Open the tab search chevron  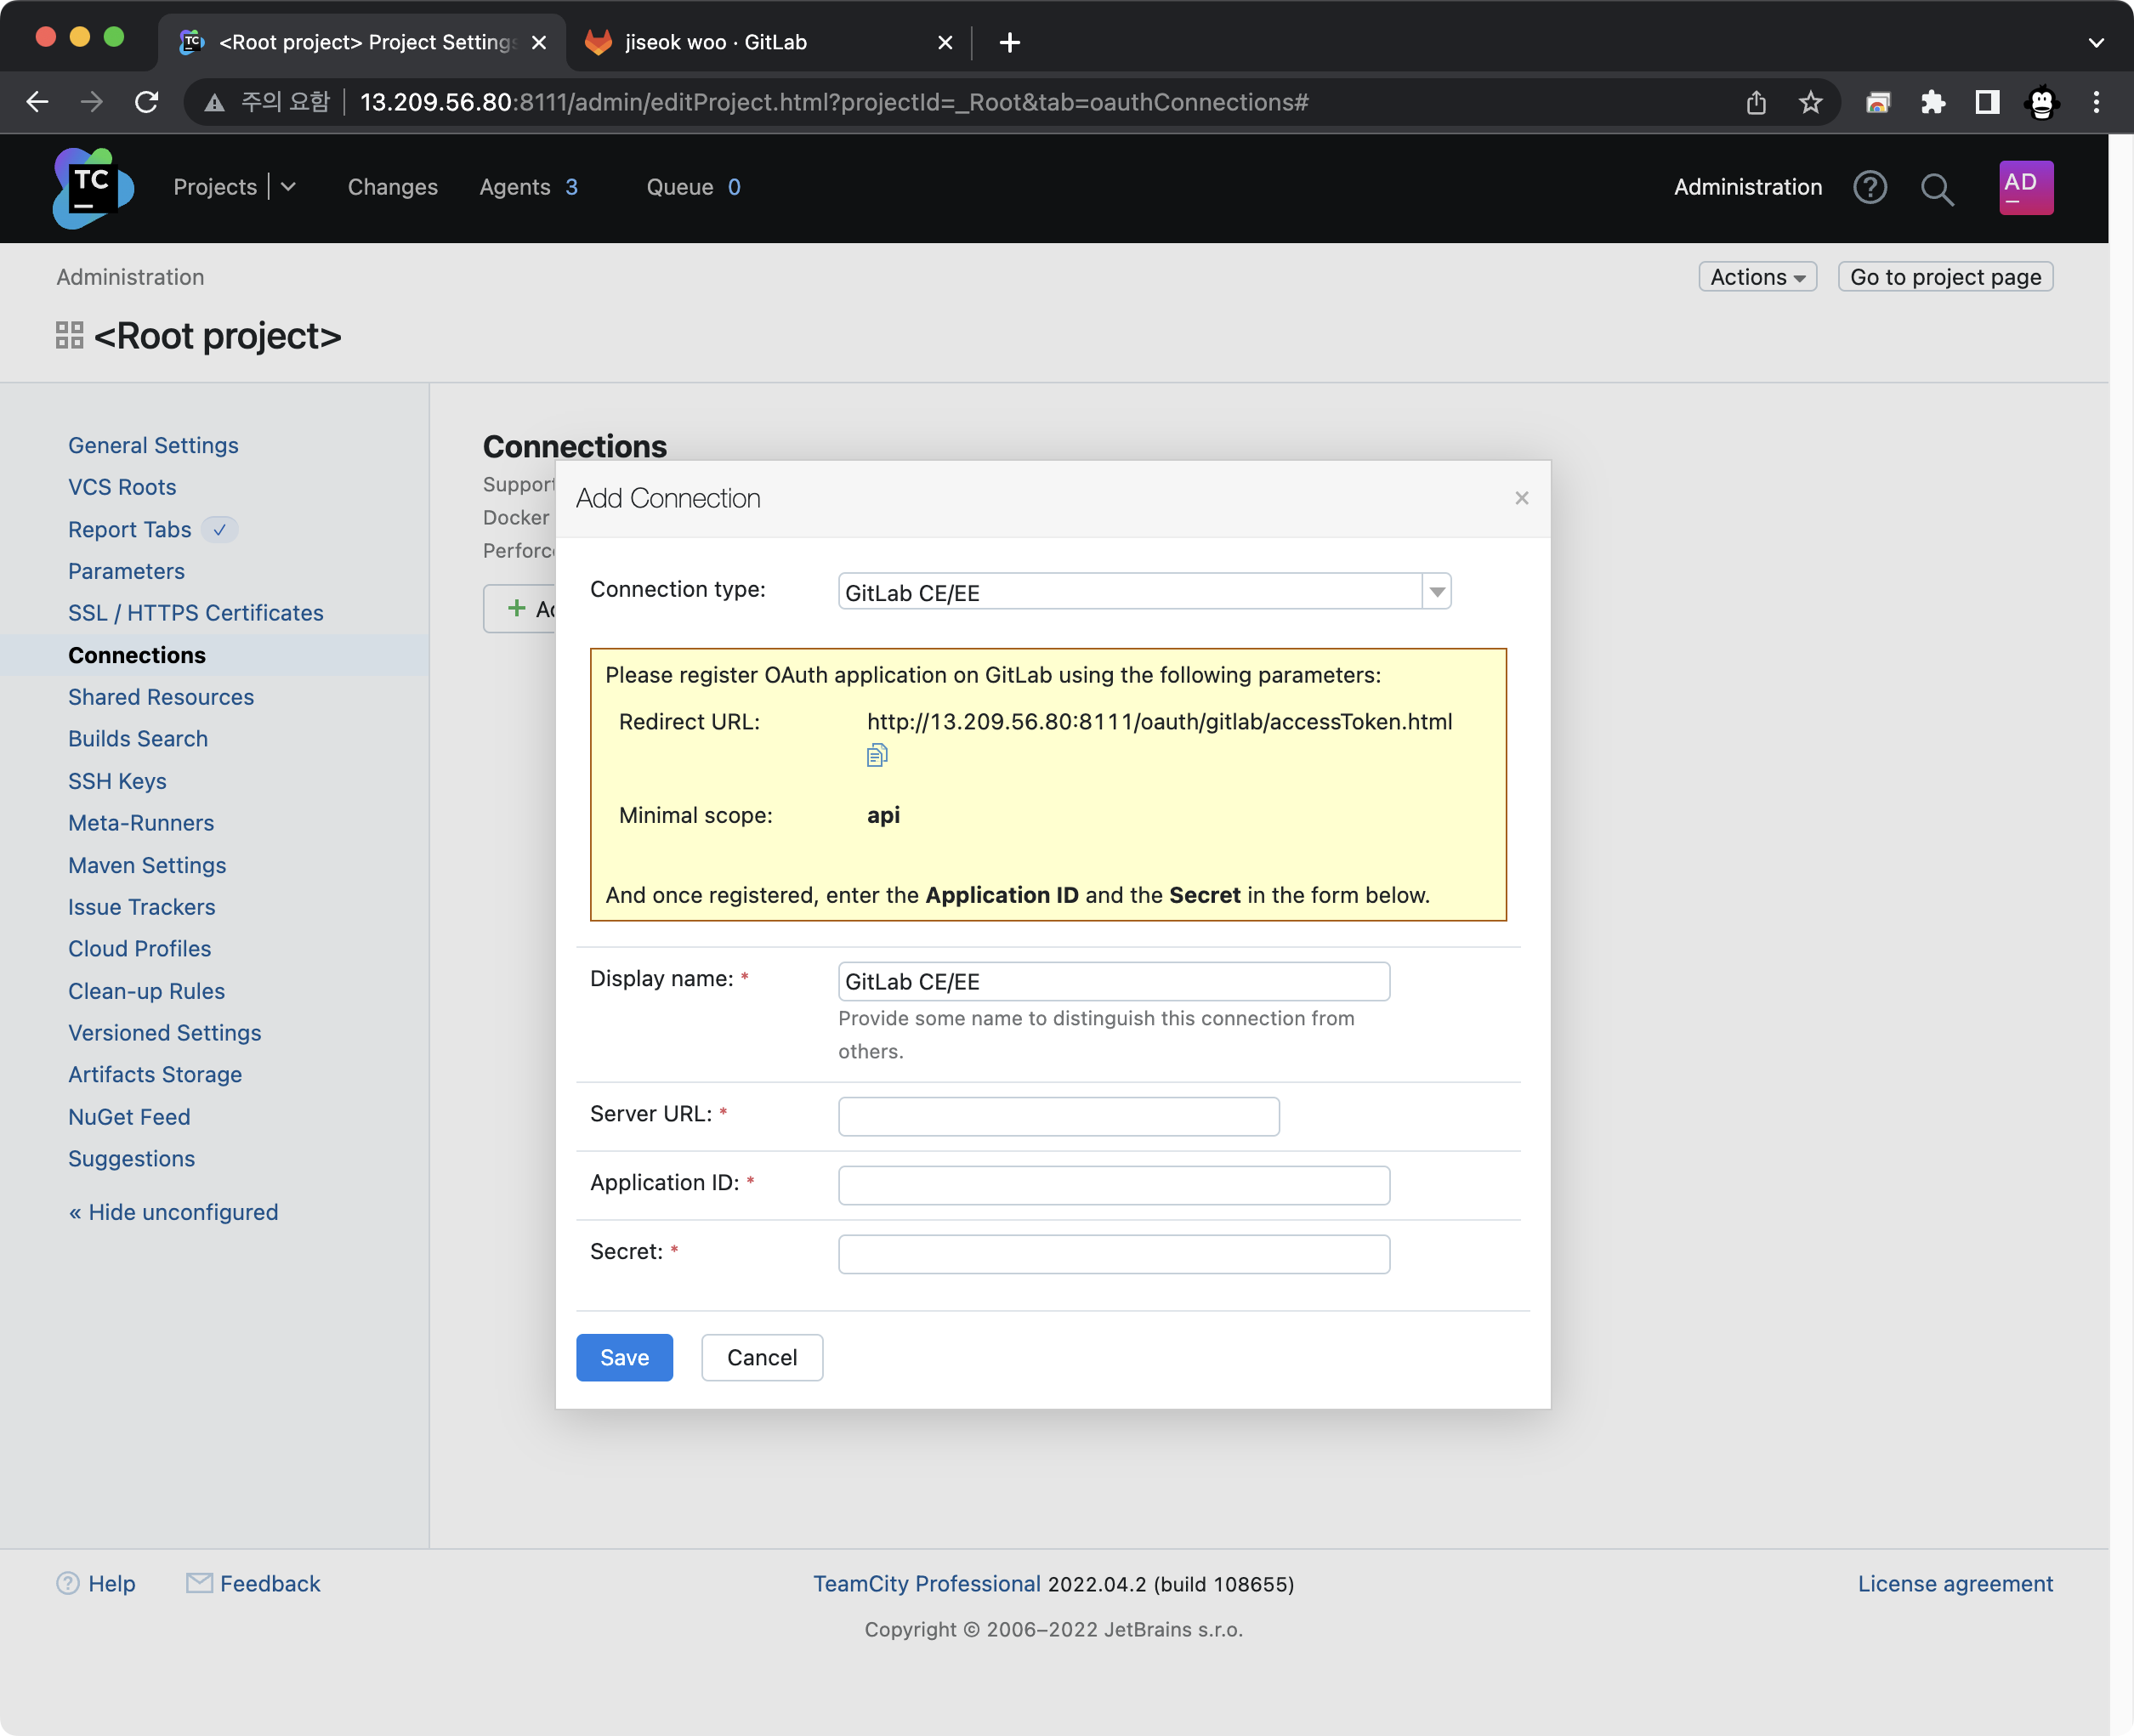point(2096,42)
